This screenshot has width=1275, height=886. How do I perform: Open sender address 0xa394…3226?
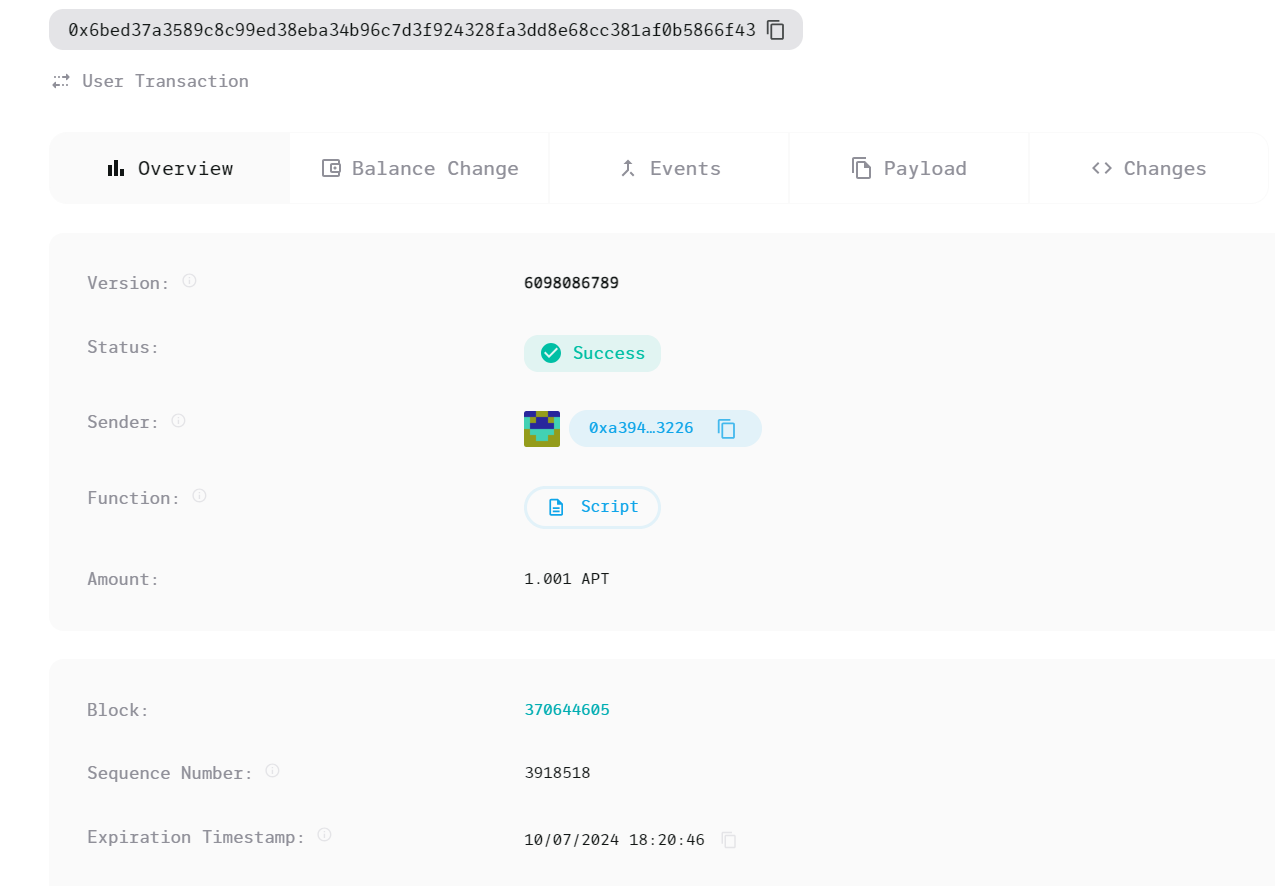pos(641,428)
